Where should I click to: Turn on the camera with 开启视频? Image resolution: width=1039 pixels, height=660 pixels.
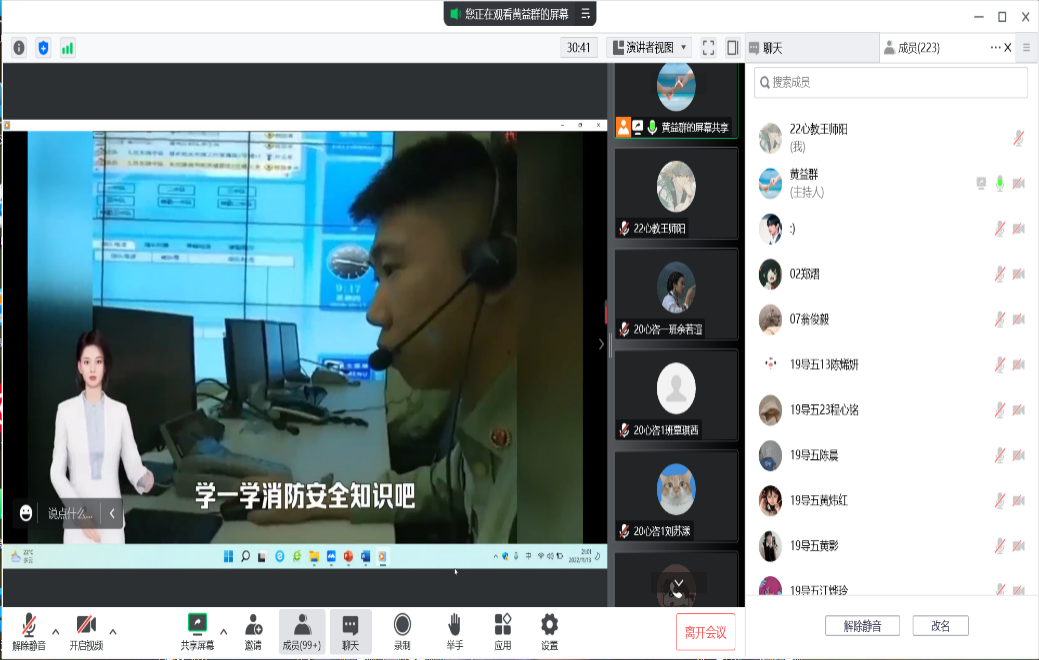click(86, 631)
